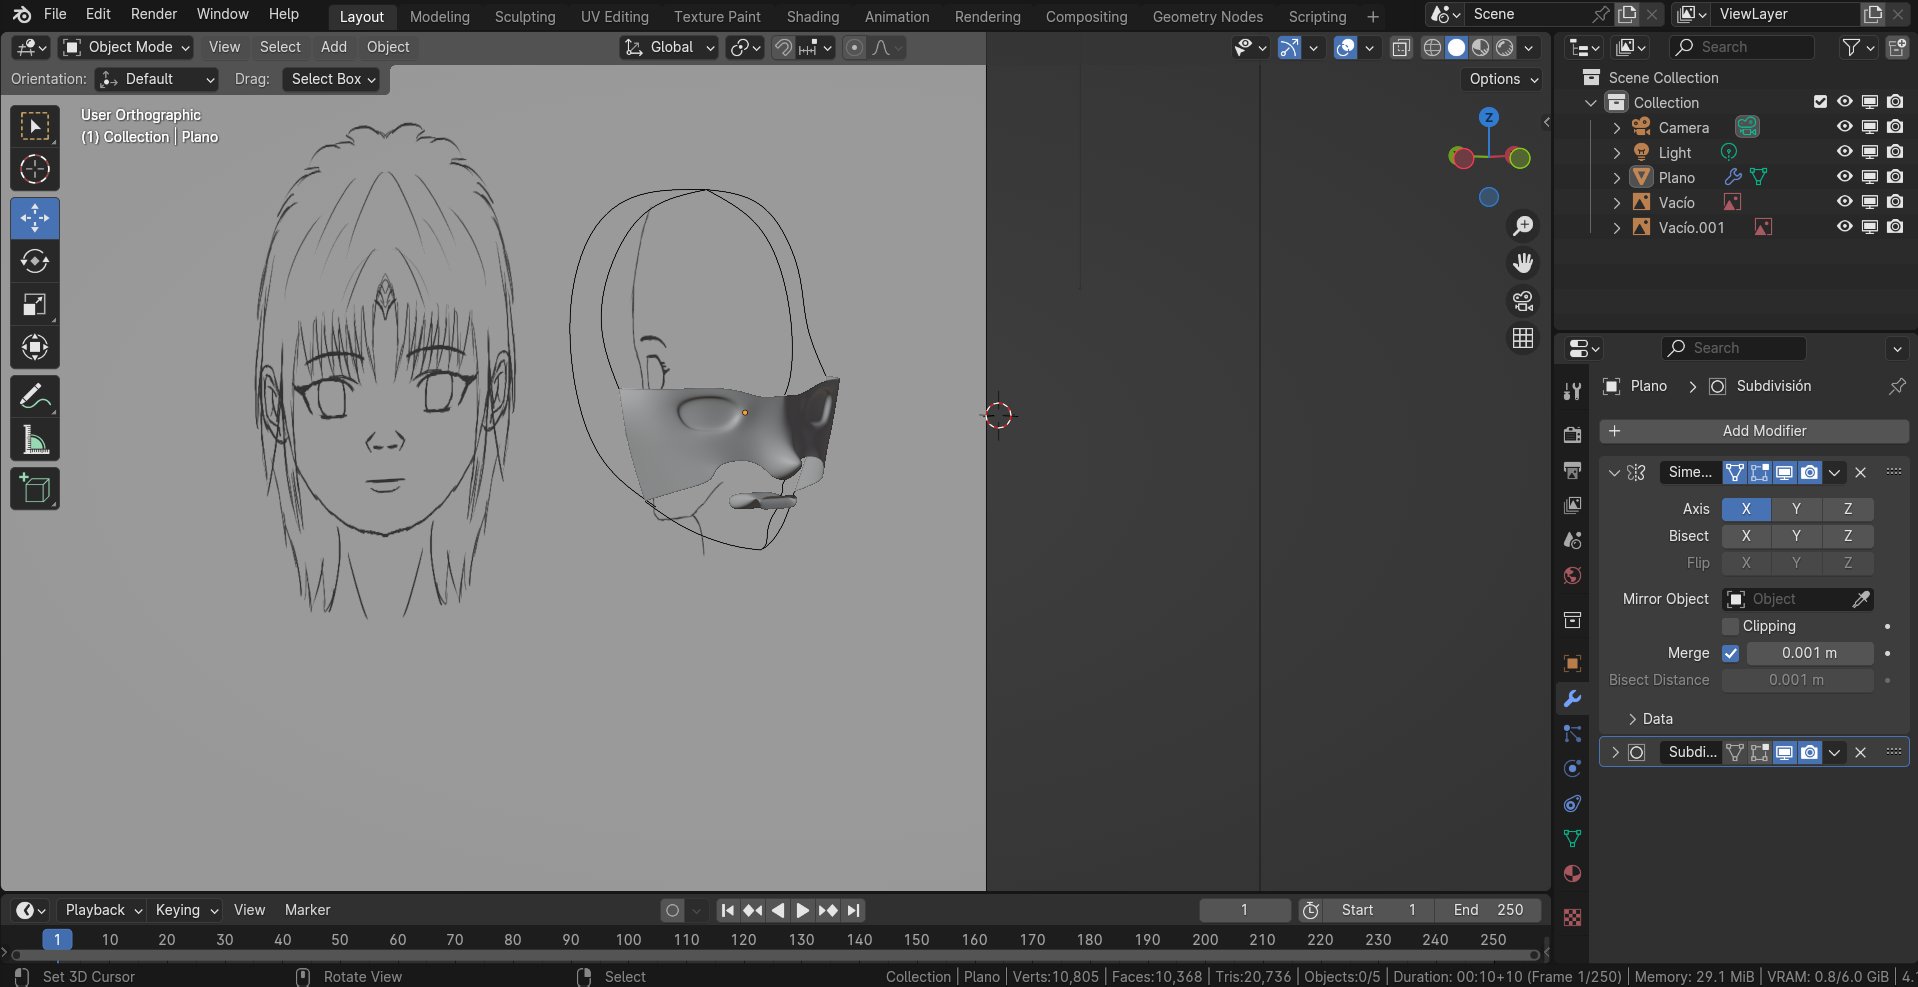Viewport: 1918px width, 987px height.
Task: Click the pan view hand icon
Action: click(x=1523, y=263)
